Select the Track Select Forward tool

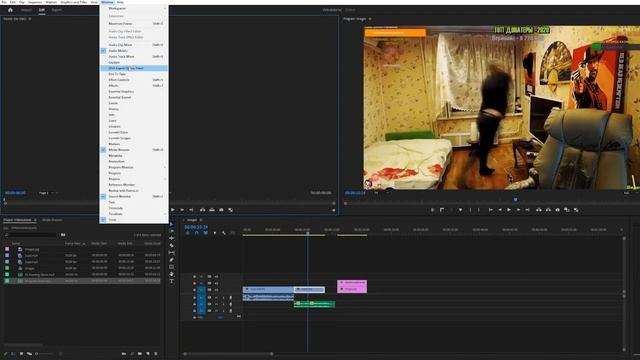[x=171, y=231]
